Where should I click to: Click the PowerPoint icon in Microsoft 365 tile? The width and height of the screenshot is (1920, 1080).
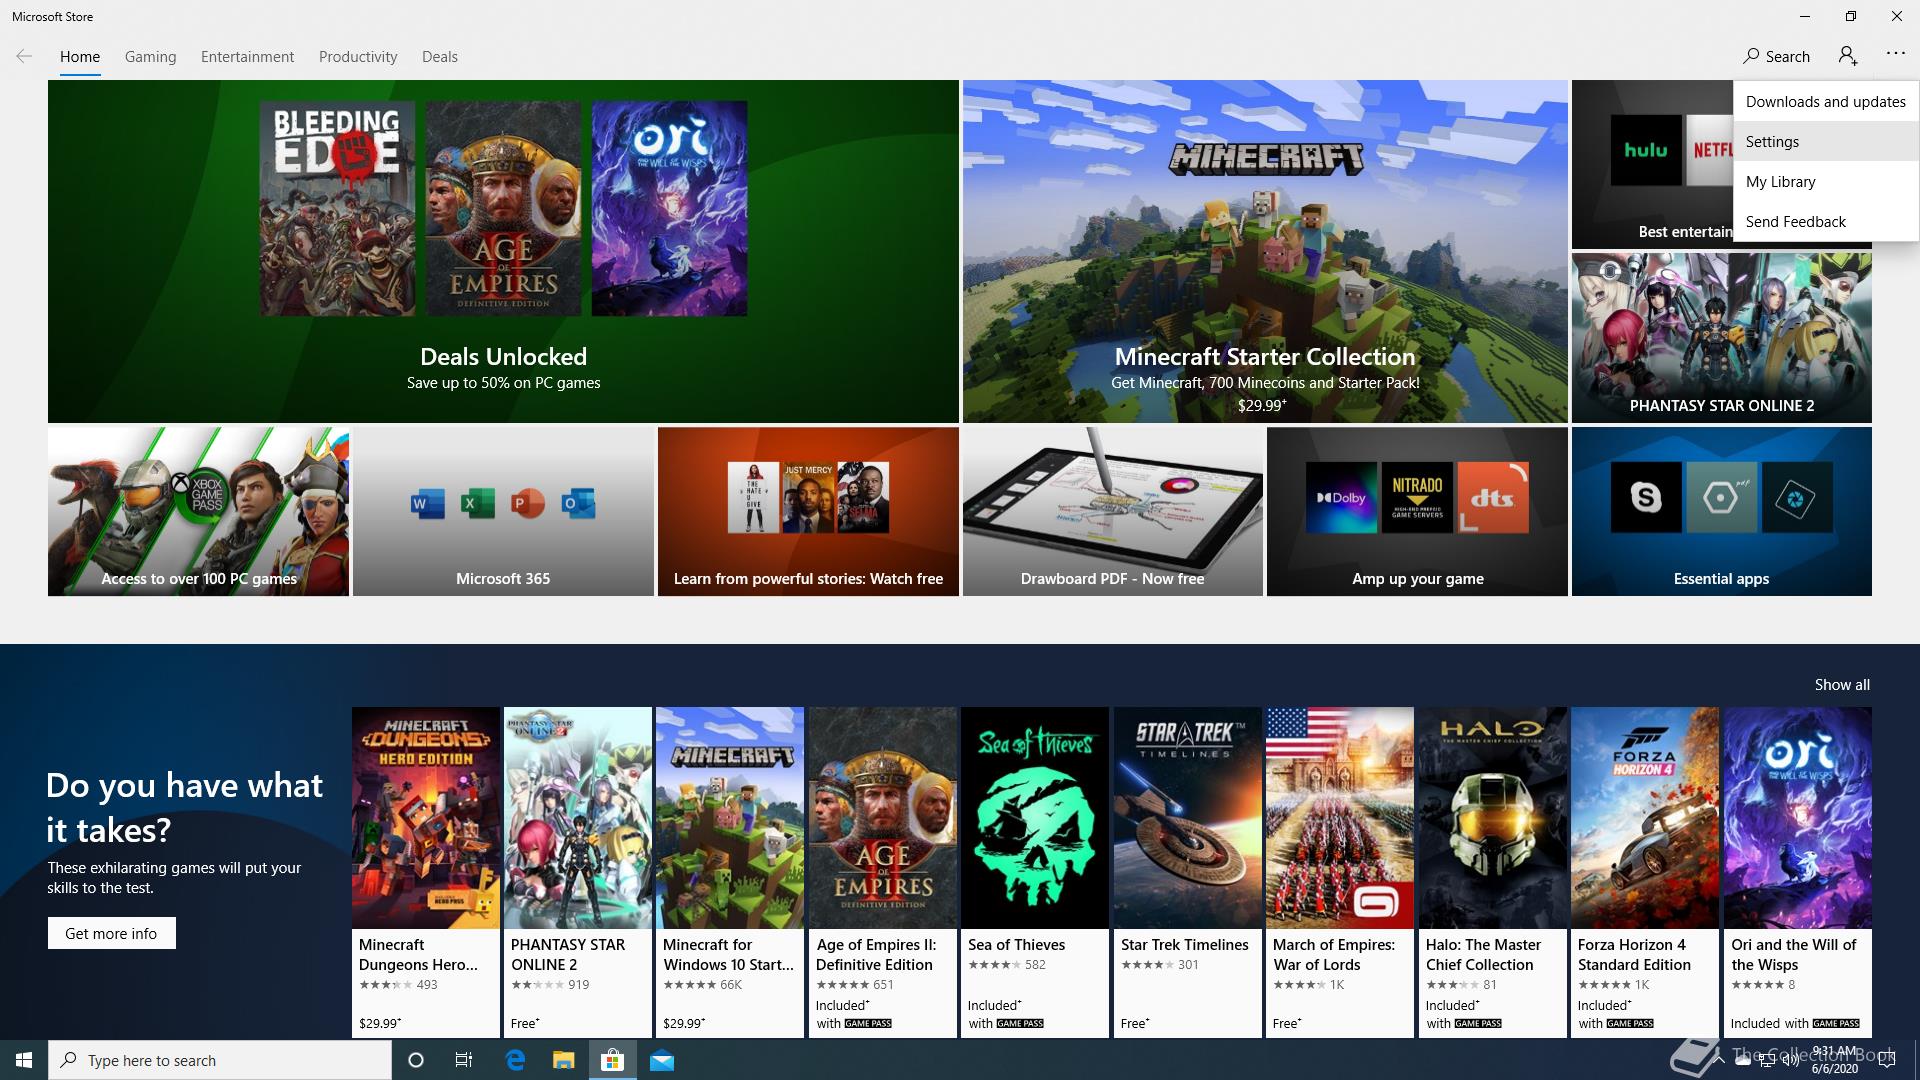tap(528, 503)
